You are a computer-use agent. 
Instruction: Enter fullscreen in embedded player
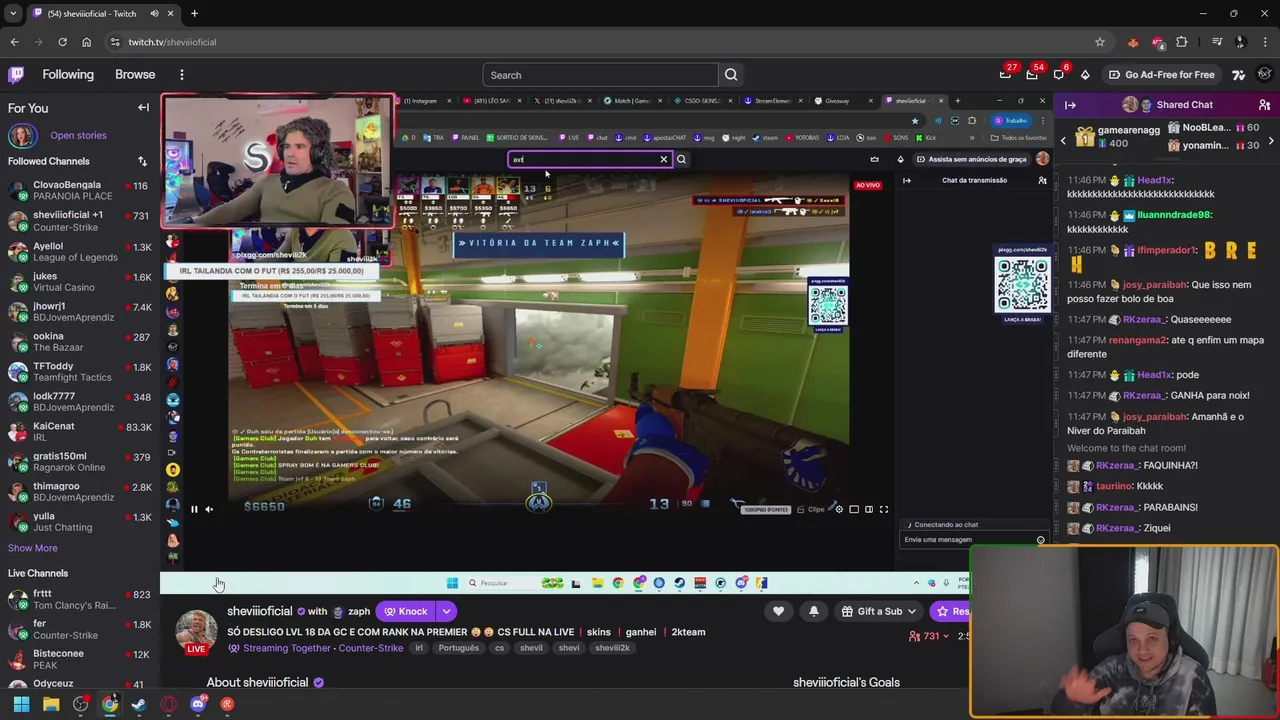[883, 509]
